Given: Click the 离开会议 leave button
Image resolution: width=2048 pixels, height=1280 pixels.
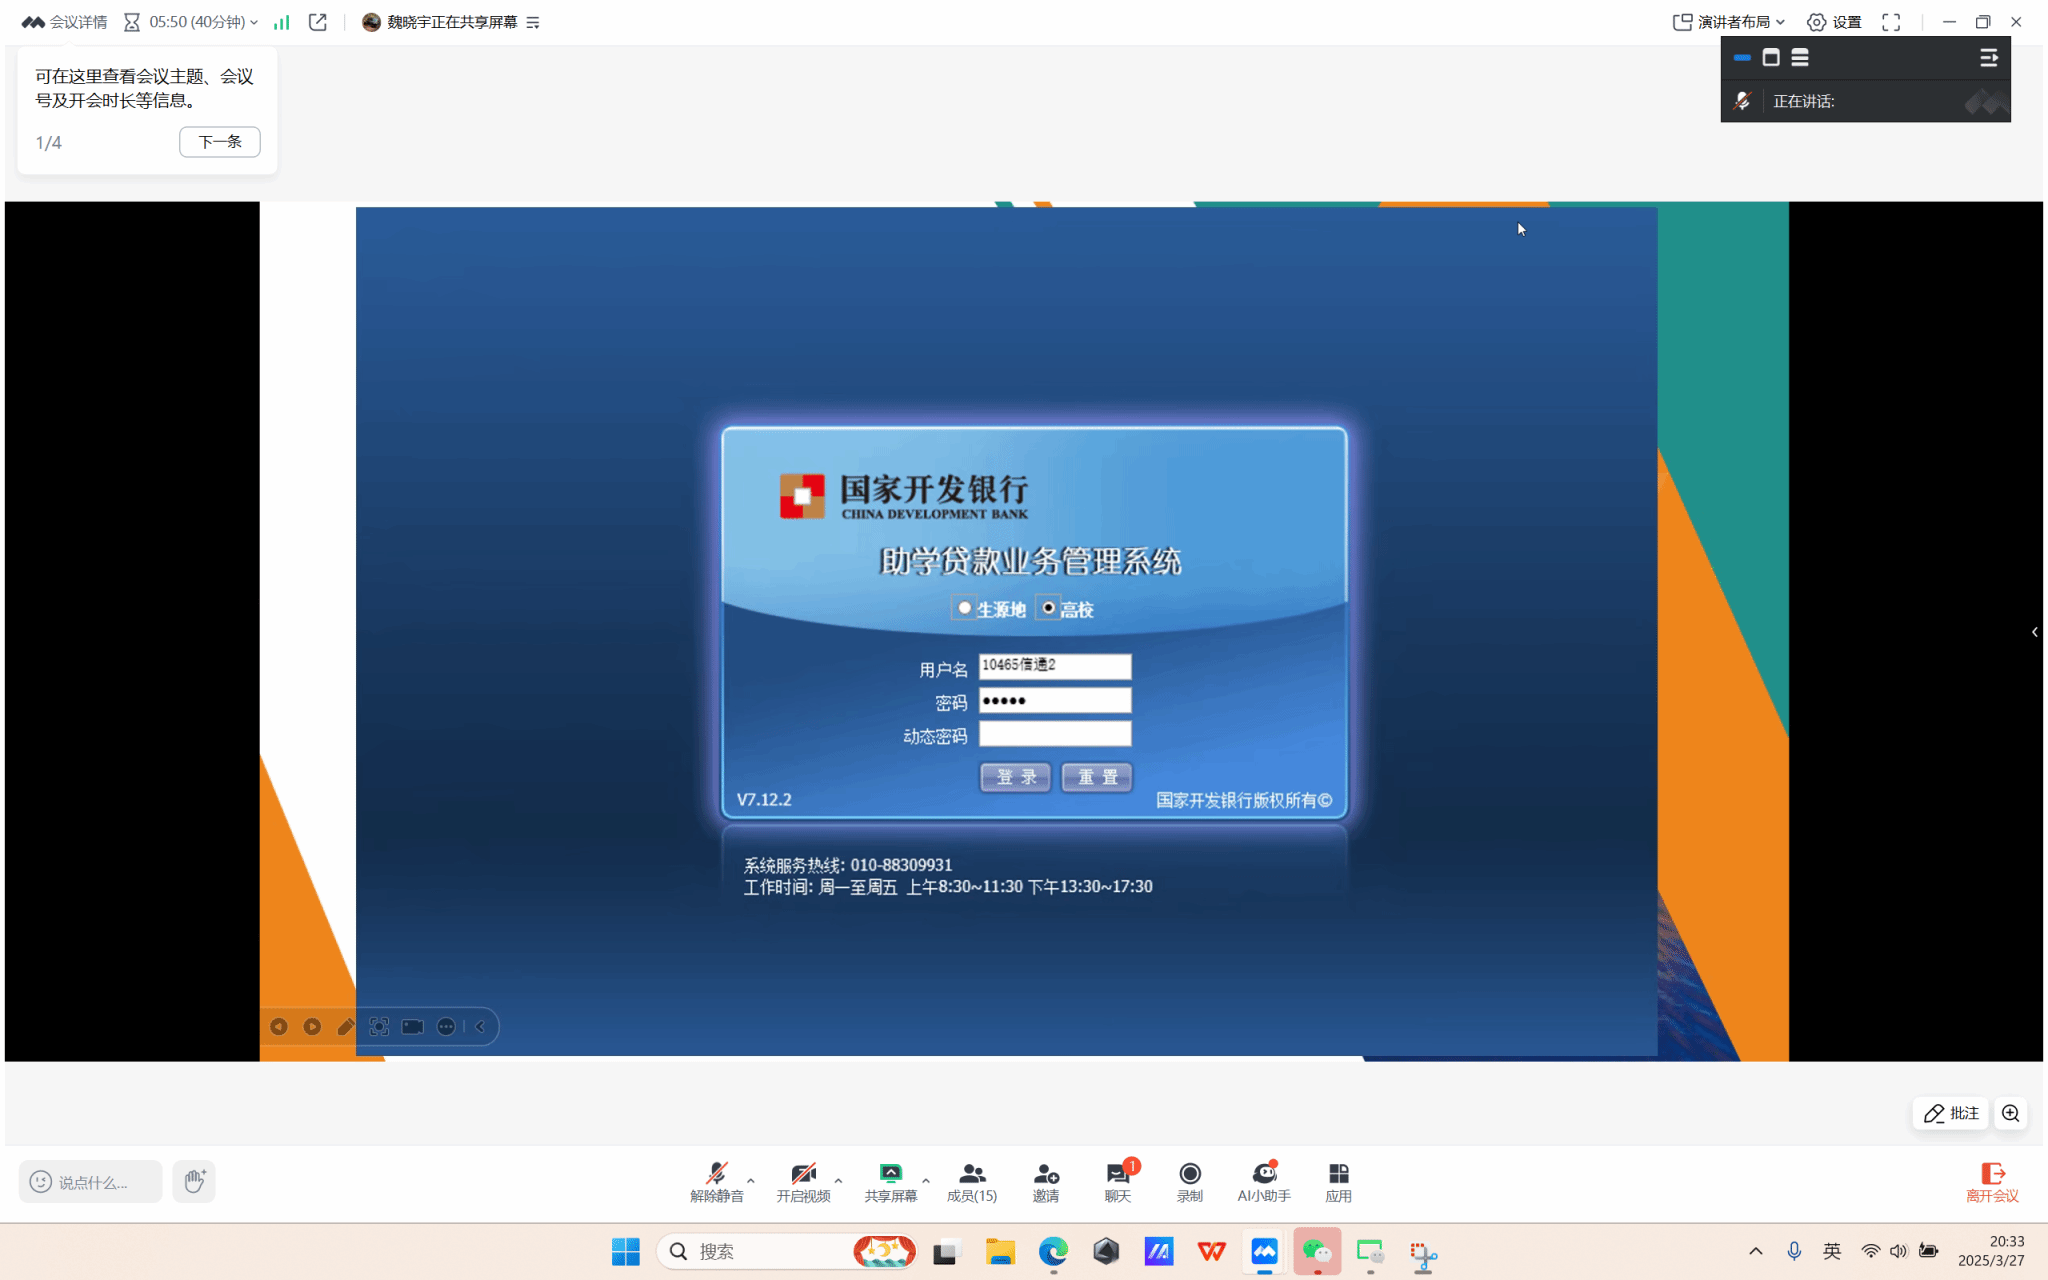Looking at the screenshot, I should [x=1991, y=1180].
